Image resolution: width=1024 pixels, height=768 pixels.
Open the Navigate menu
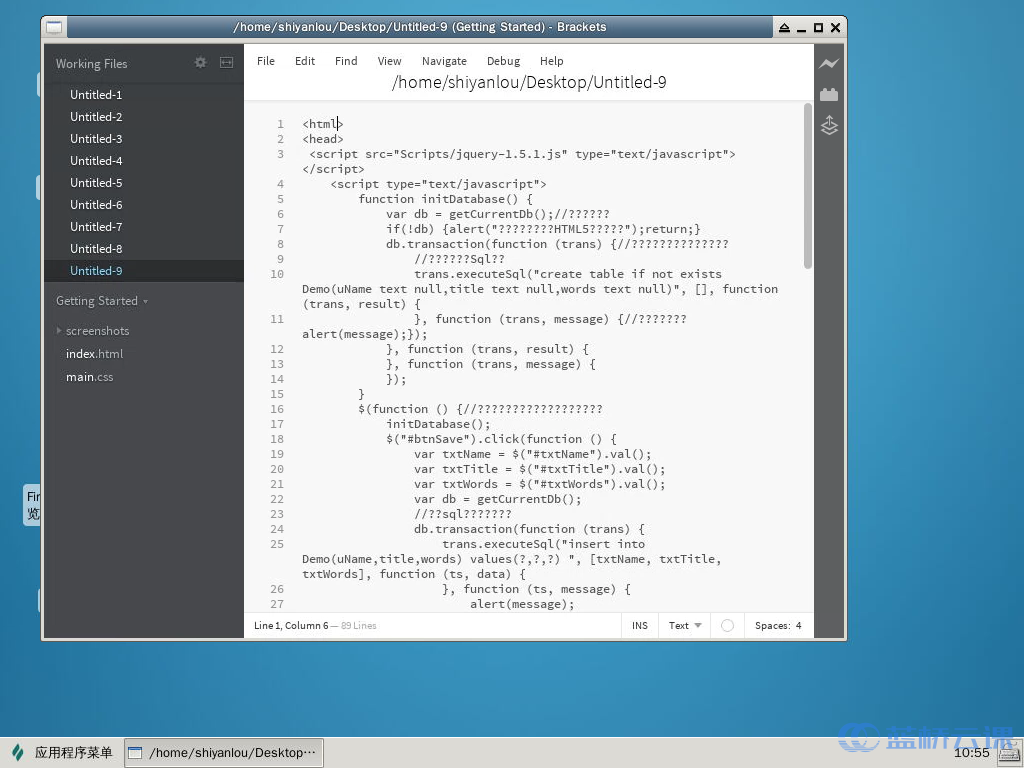click(x=444, y=61)
